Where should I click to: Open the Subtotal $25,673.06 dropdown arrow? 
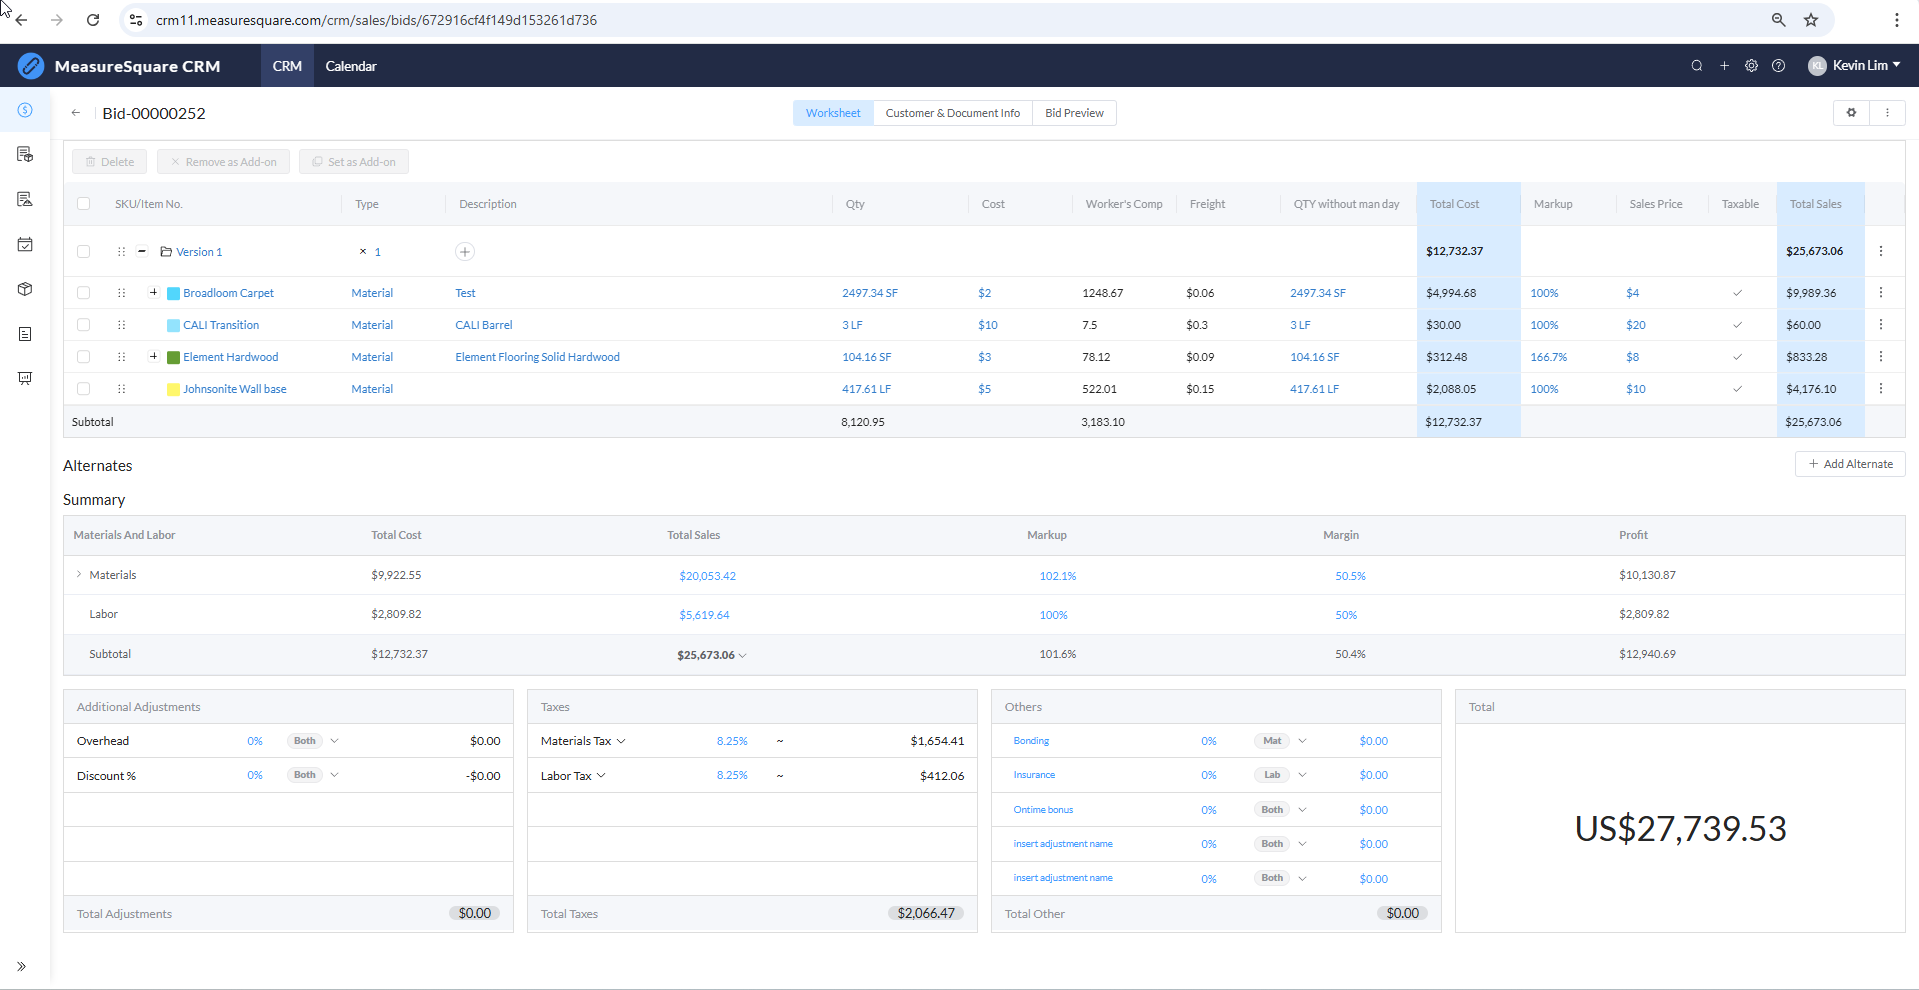pyautogui.click(x=742, y=656)
